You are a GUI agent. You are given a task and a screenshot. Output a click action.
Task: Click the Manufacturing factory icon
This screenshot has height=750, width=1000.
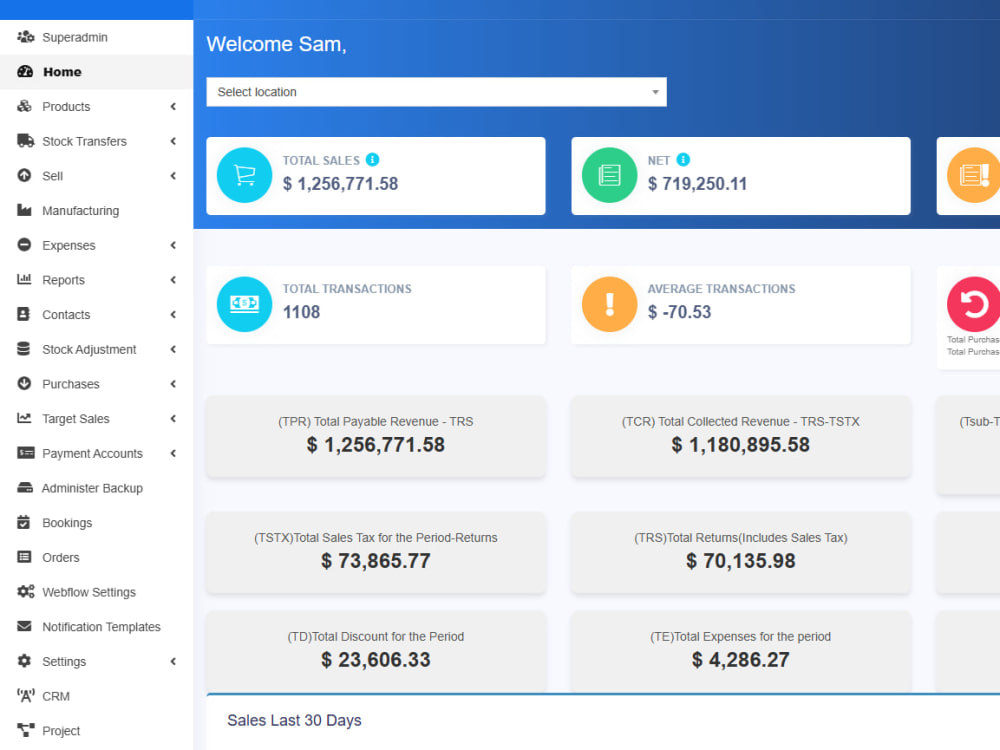pos(24,210)
